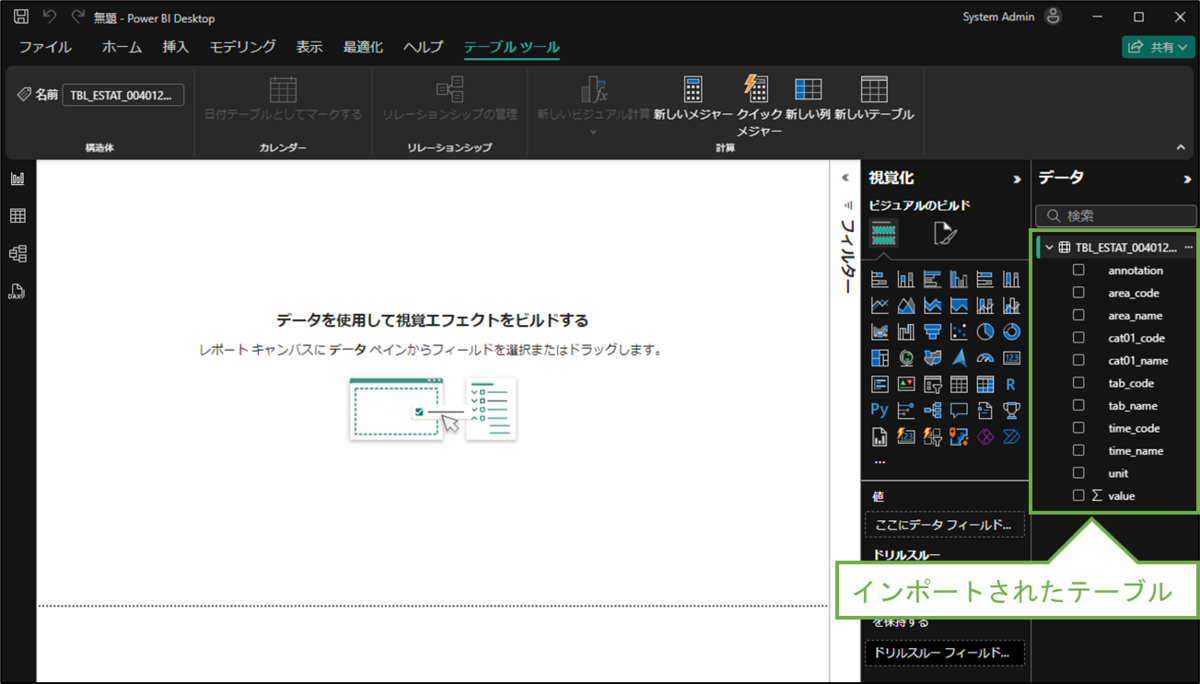
Task: Click the save icon in title bar
Action: [21, 17]
